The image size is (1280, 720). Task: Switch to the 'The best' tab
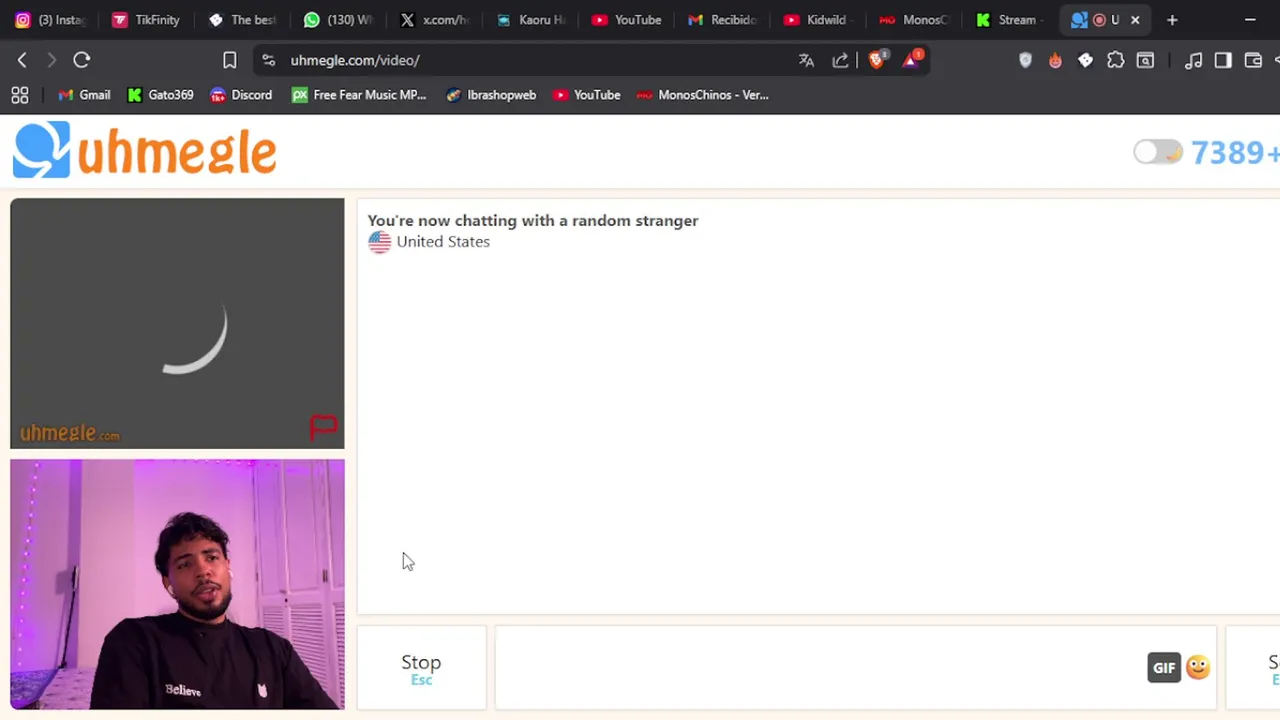click(x=243, y=20)
